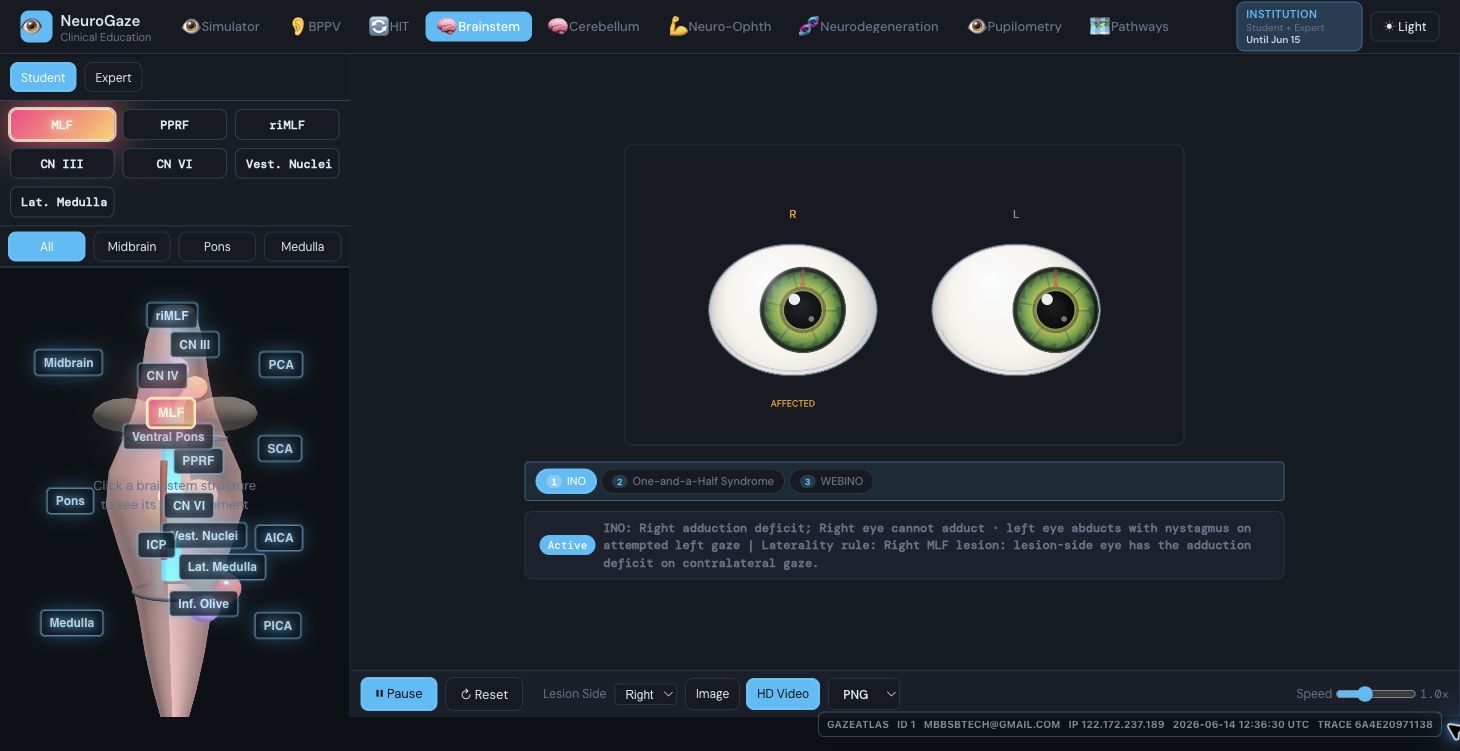Choose the CN III lesion button
The width and height of the screenshot is (1460, 751).
pos(62,163)
